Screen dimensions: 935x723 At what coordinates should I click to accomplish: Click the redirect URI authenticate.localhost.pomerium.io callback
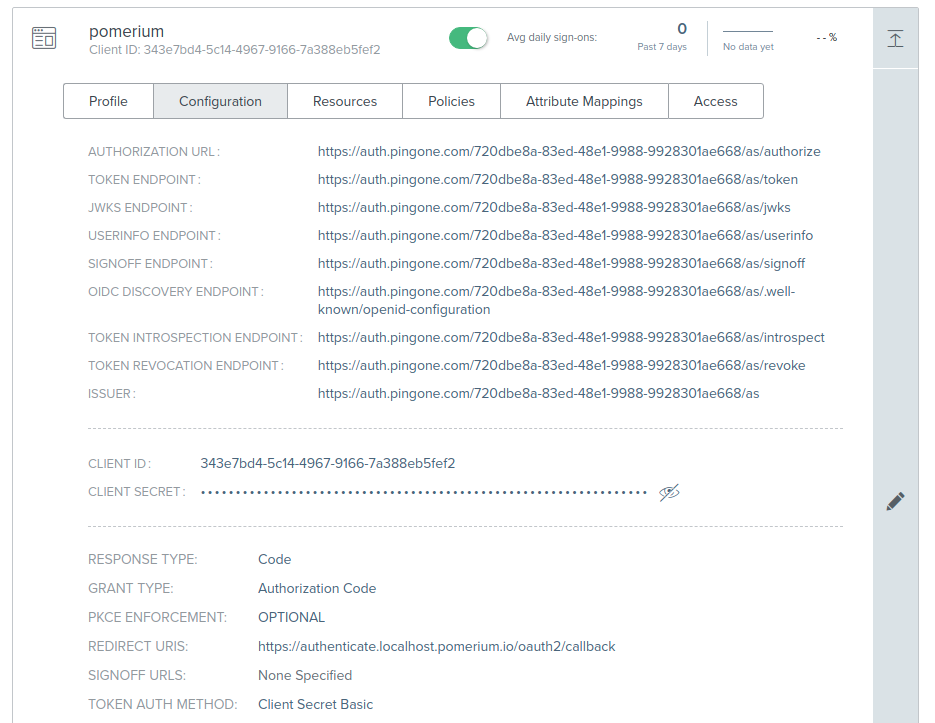436,647
